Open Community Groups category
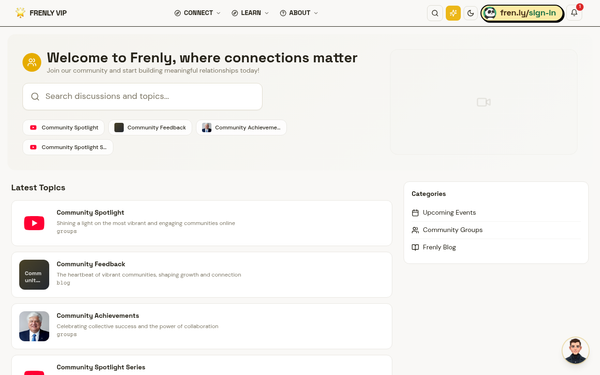This screenshot has height=375, width=600. [x=496, y=230]
